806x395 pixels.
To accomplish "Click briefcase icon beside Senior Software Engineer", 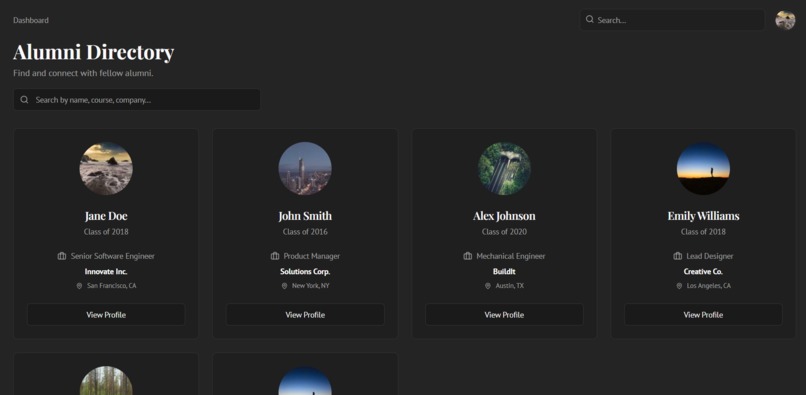I will click(x=62, y=256).
